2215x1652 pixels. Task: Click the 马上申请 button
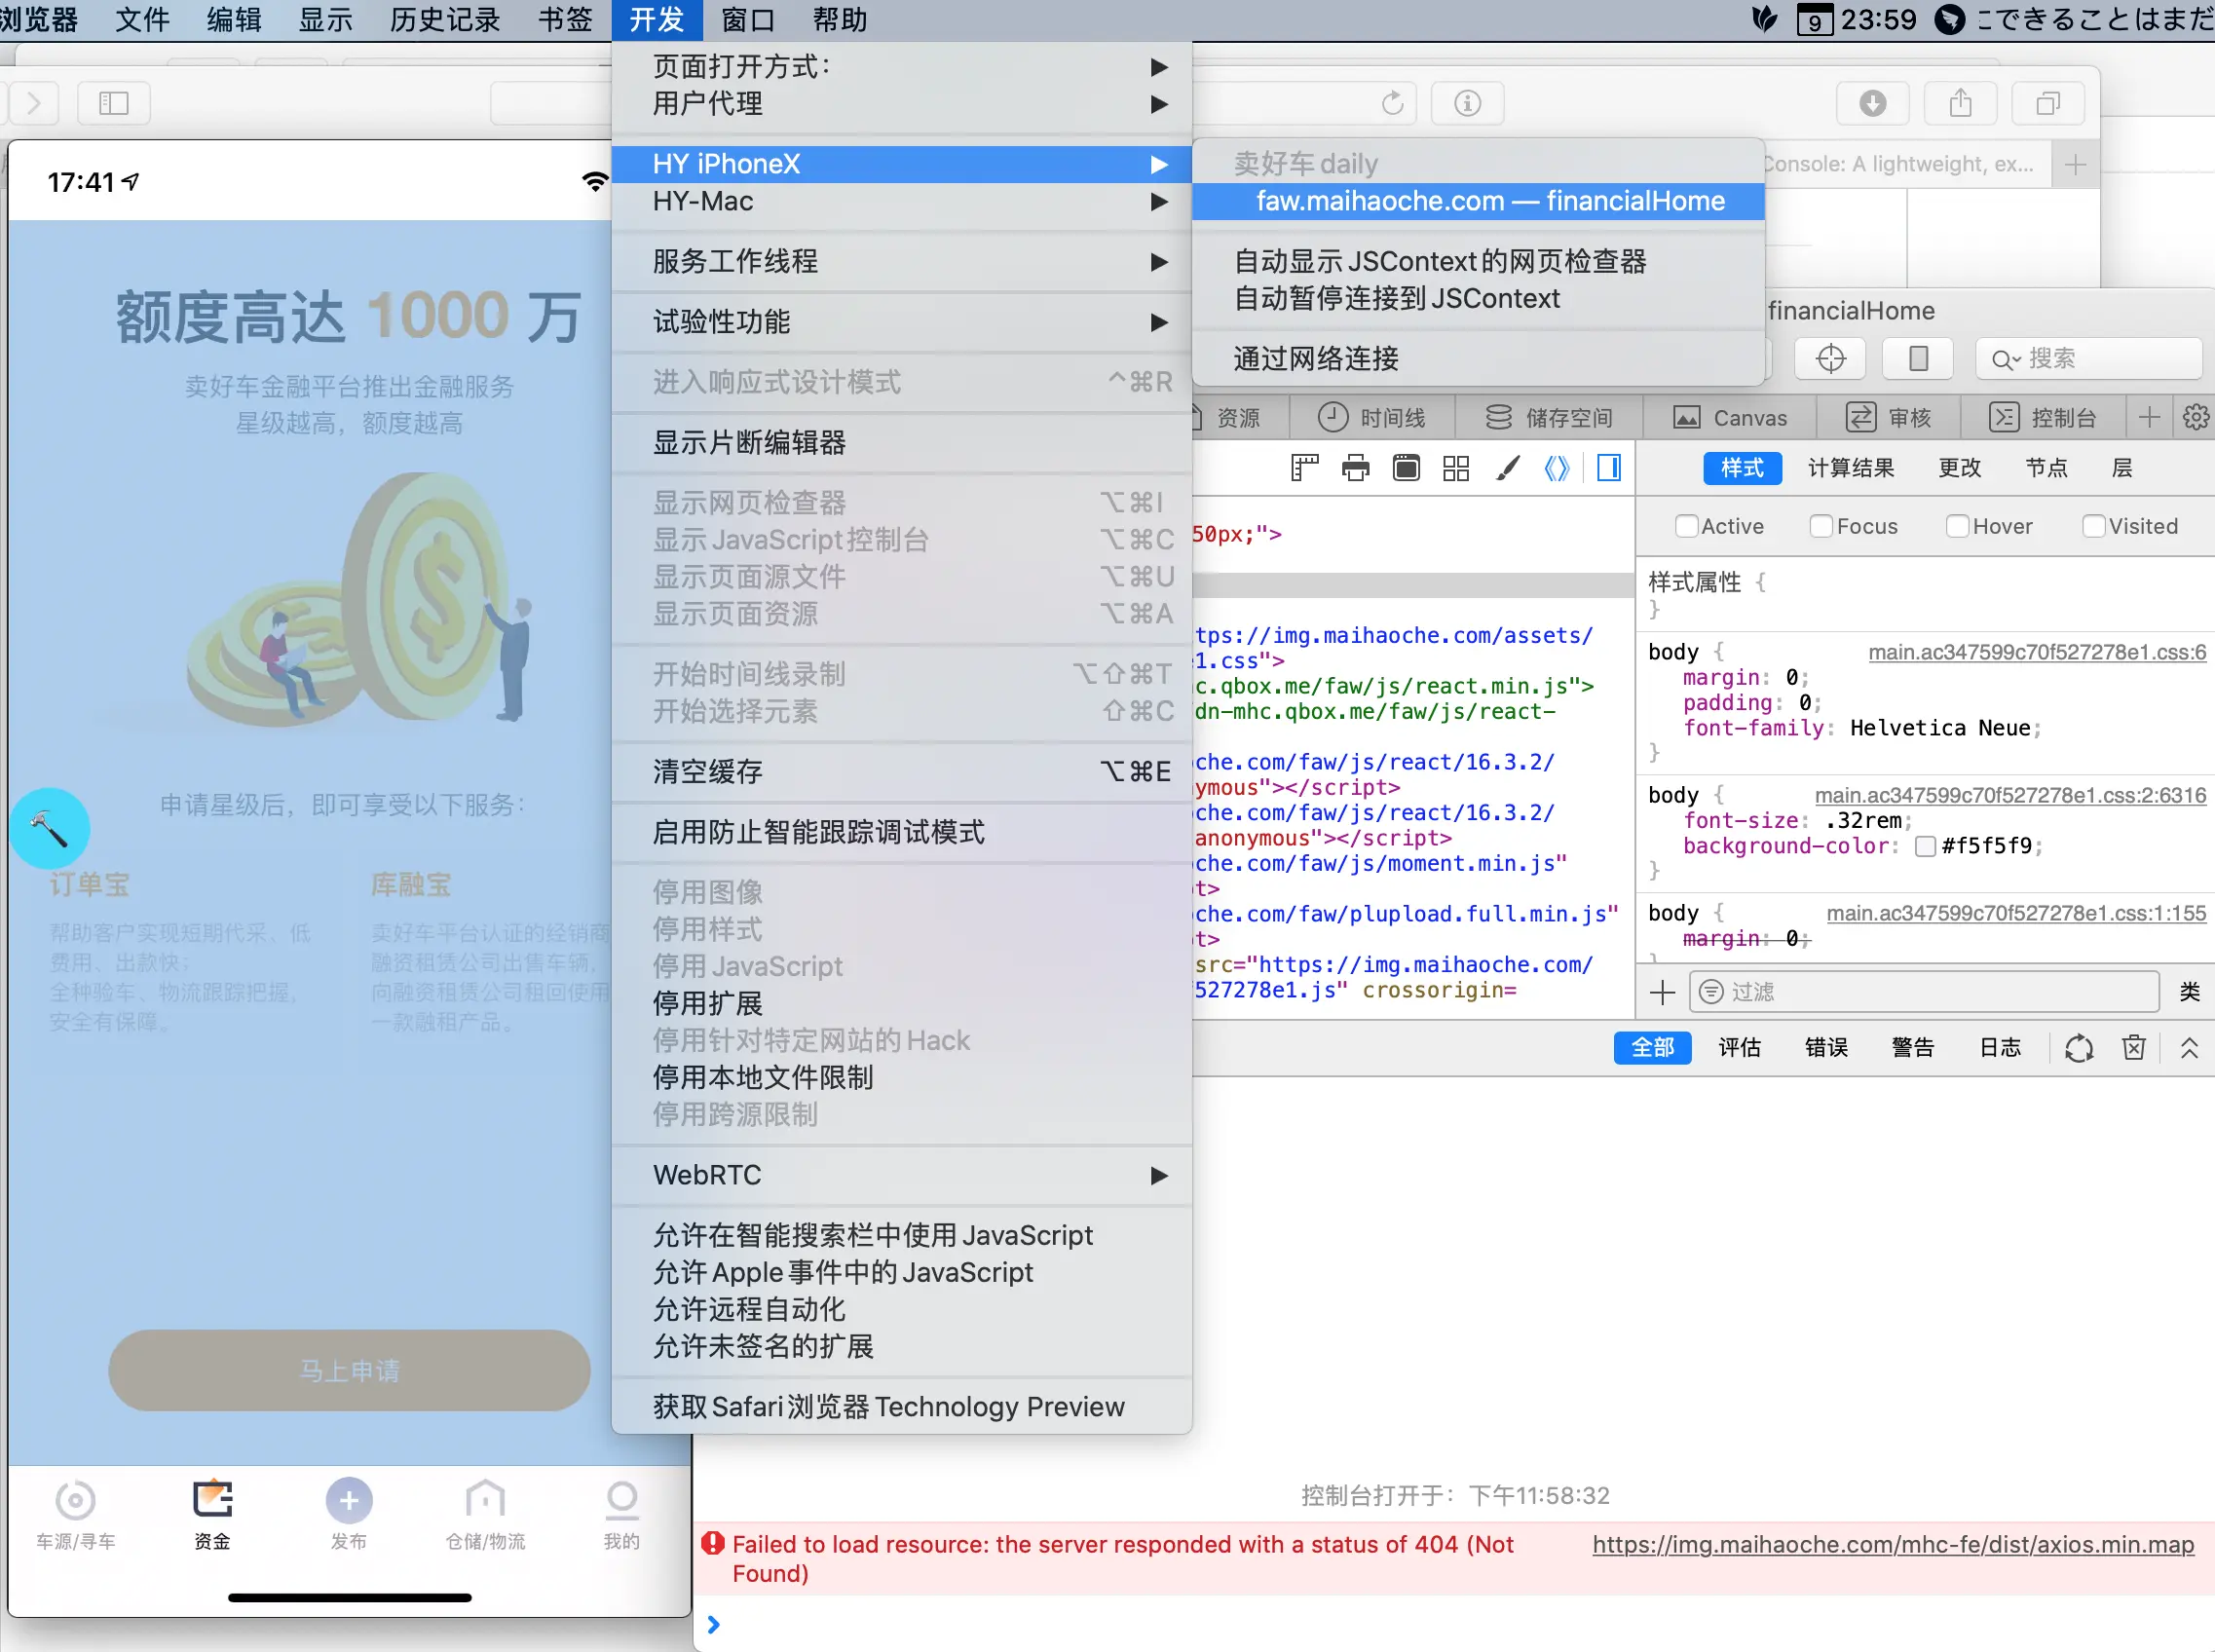(x=348, y=1371)
